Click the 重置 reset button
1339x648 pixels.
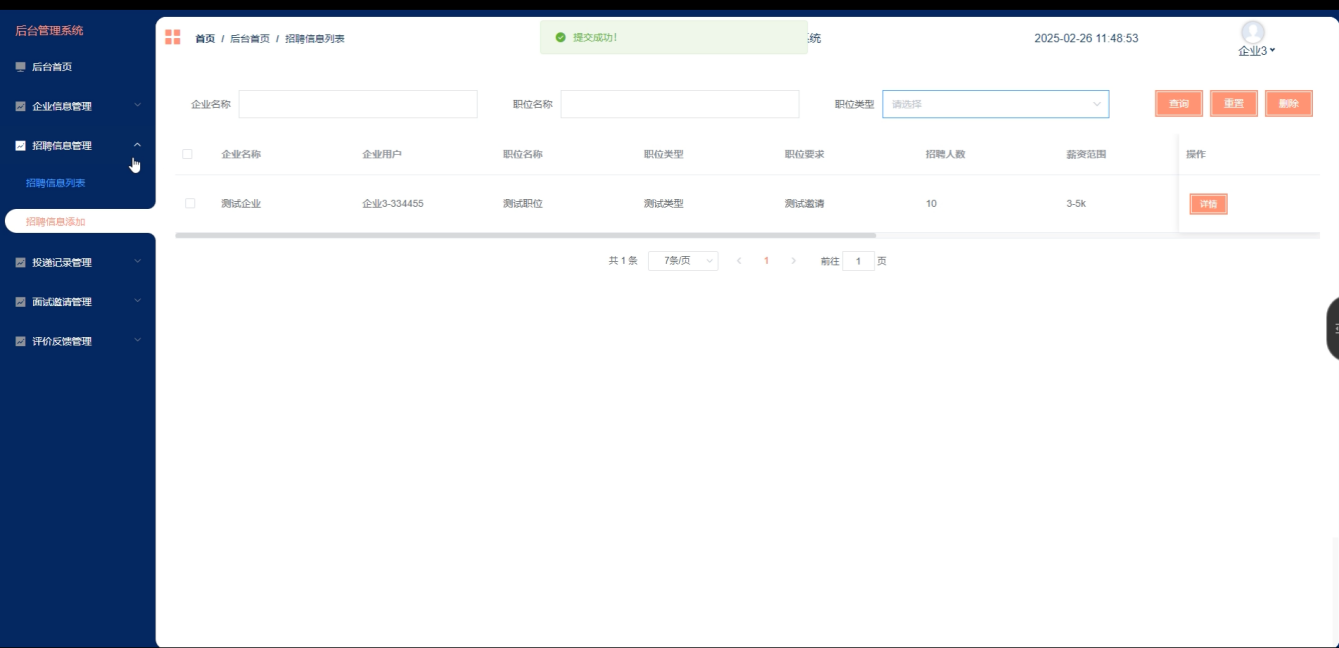[x=1234, y=104]
